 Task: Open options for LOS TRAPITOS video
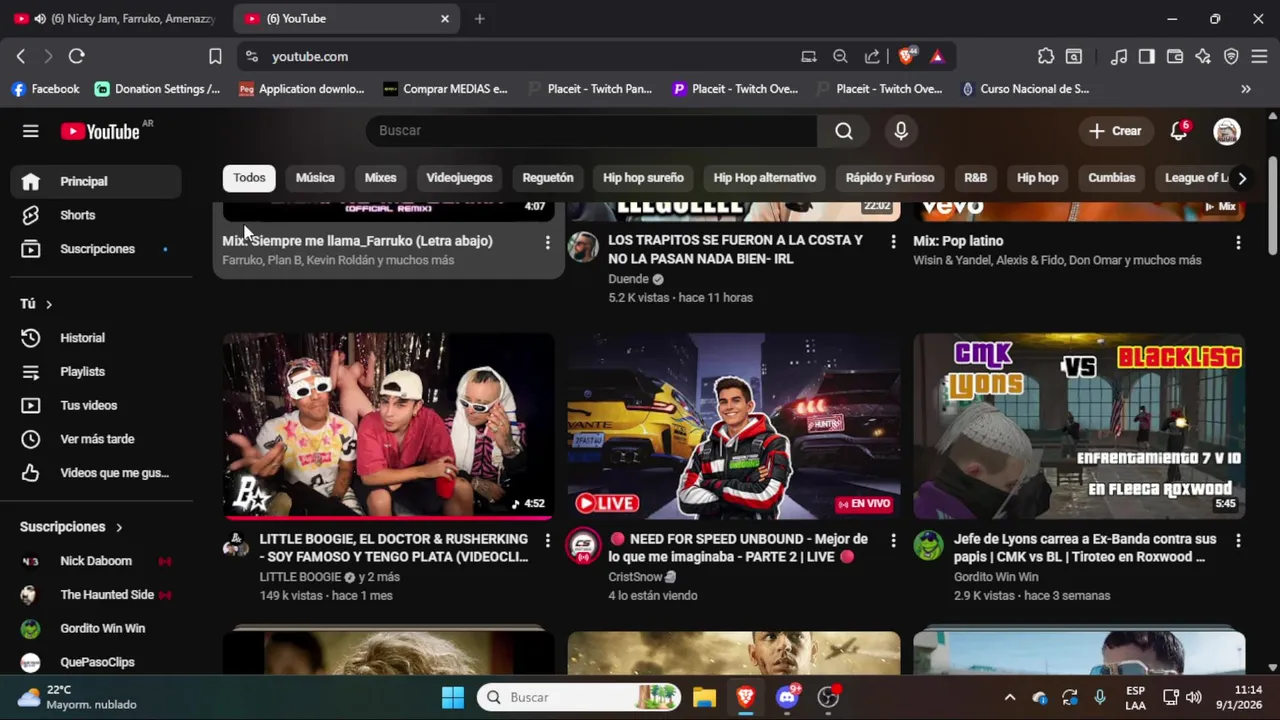click(x=893, y=242)
